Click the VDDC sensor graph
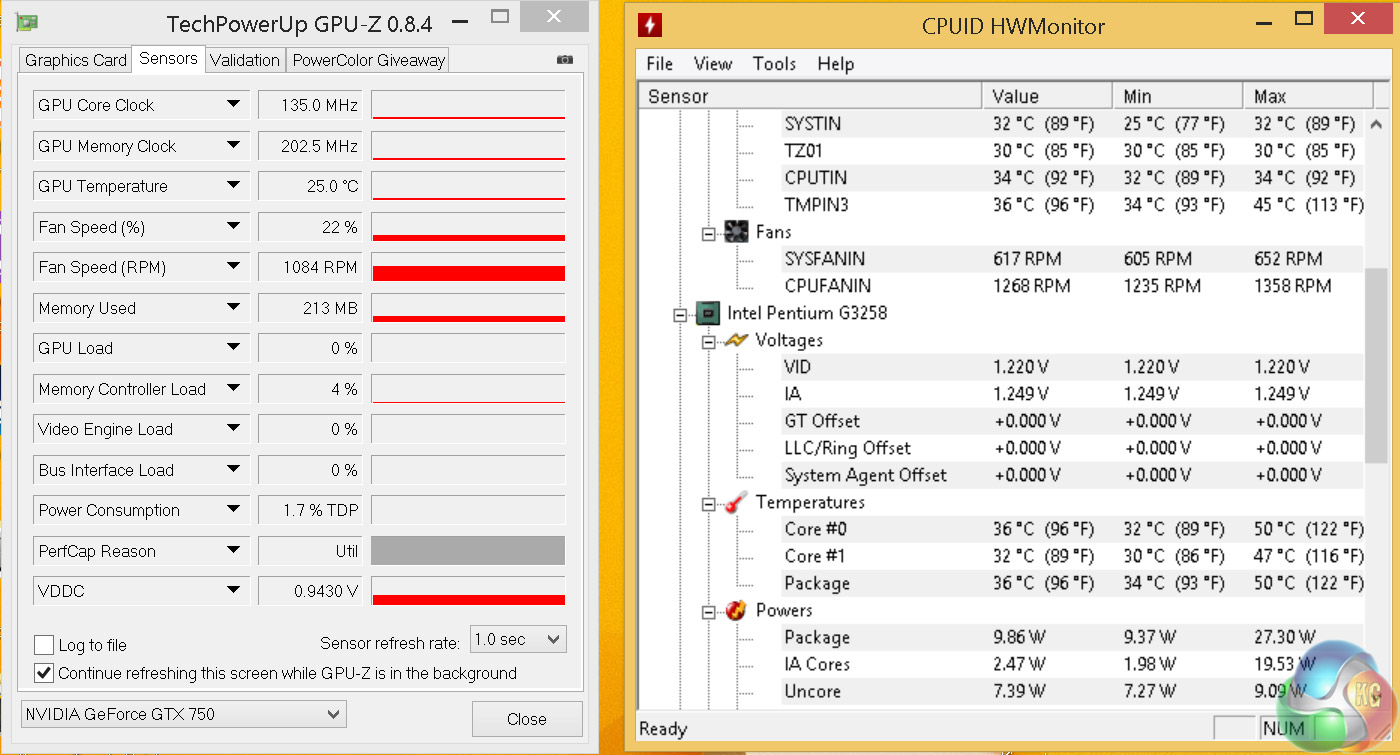Screen dimensions: 1400x755 (x=468, y=592)
